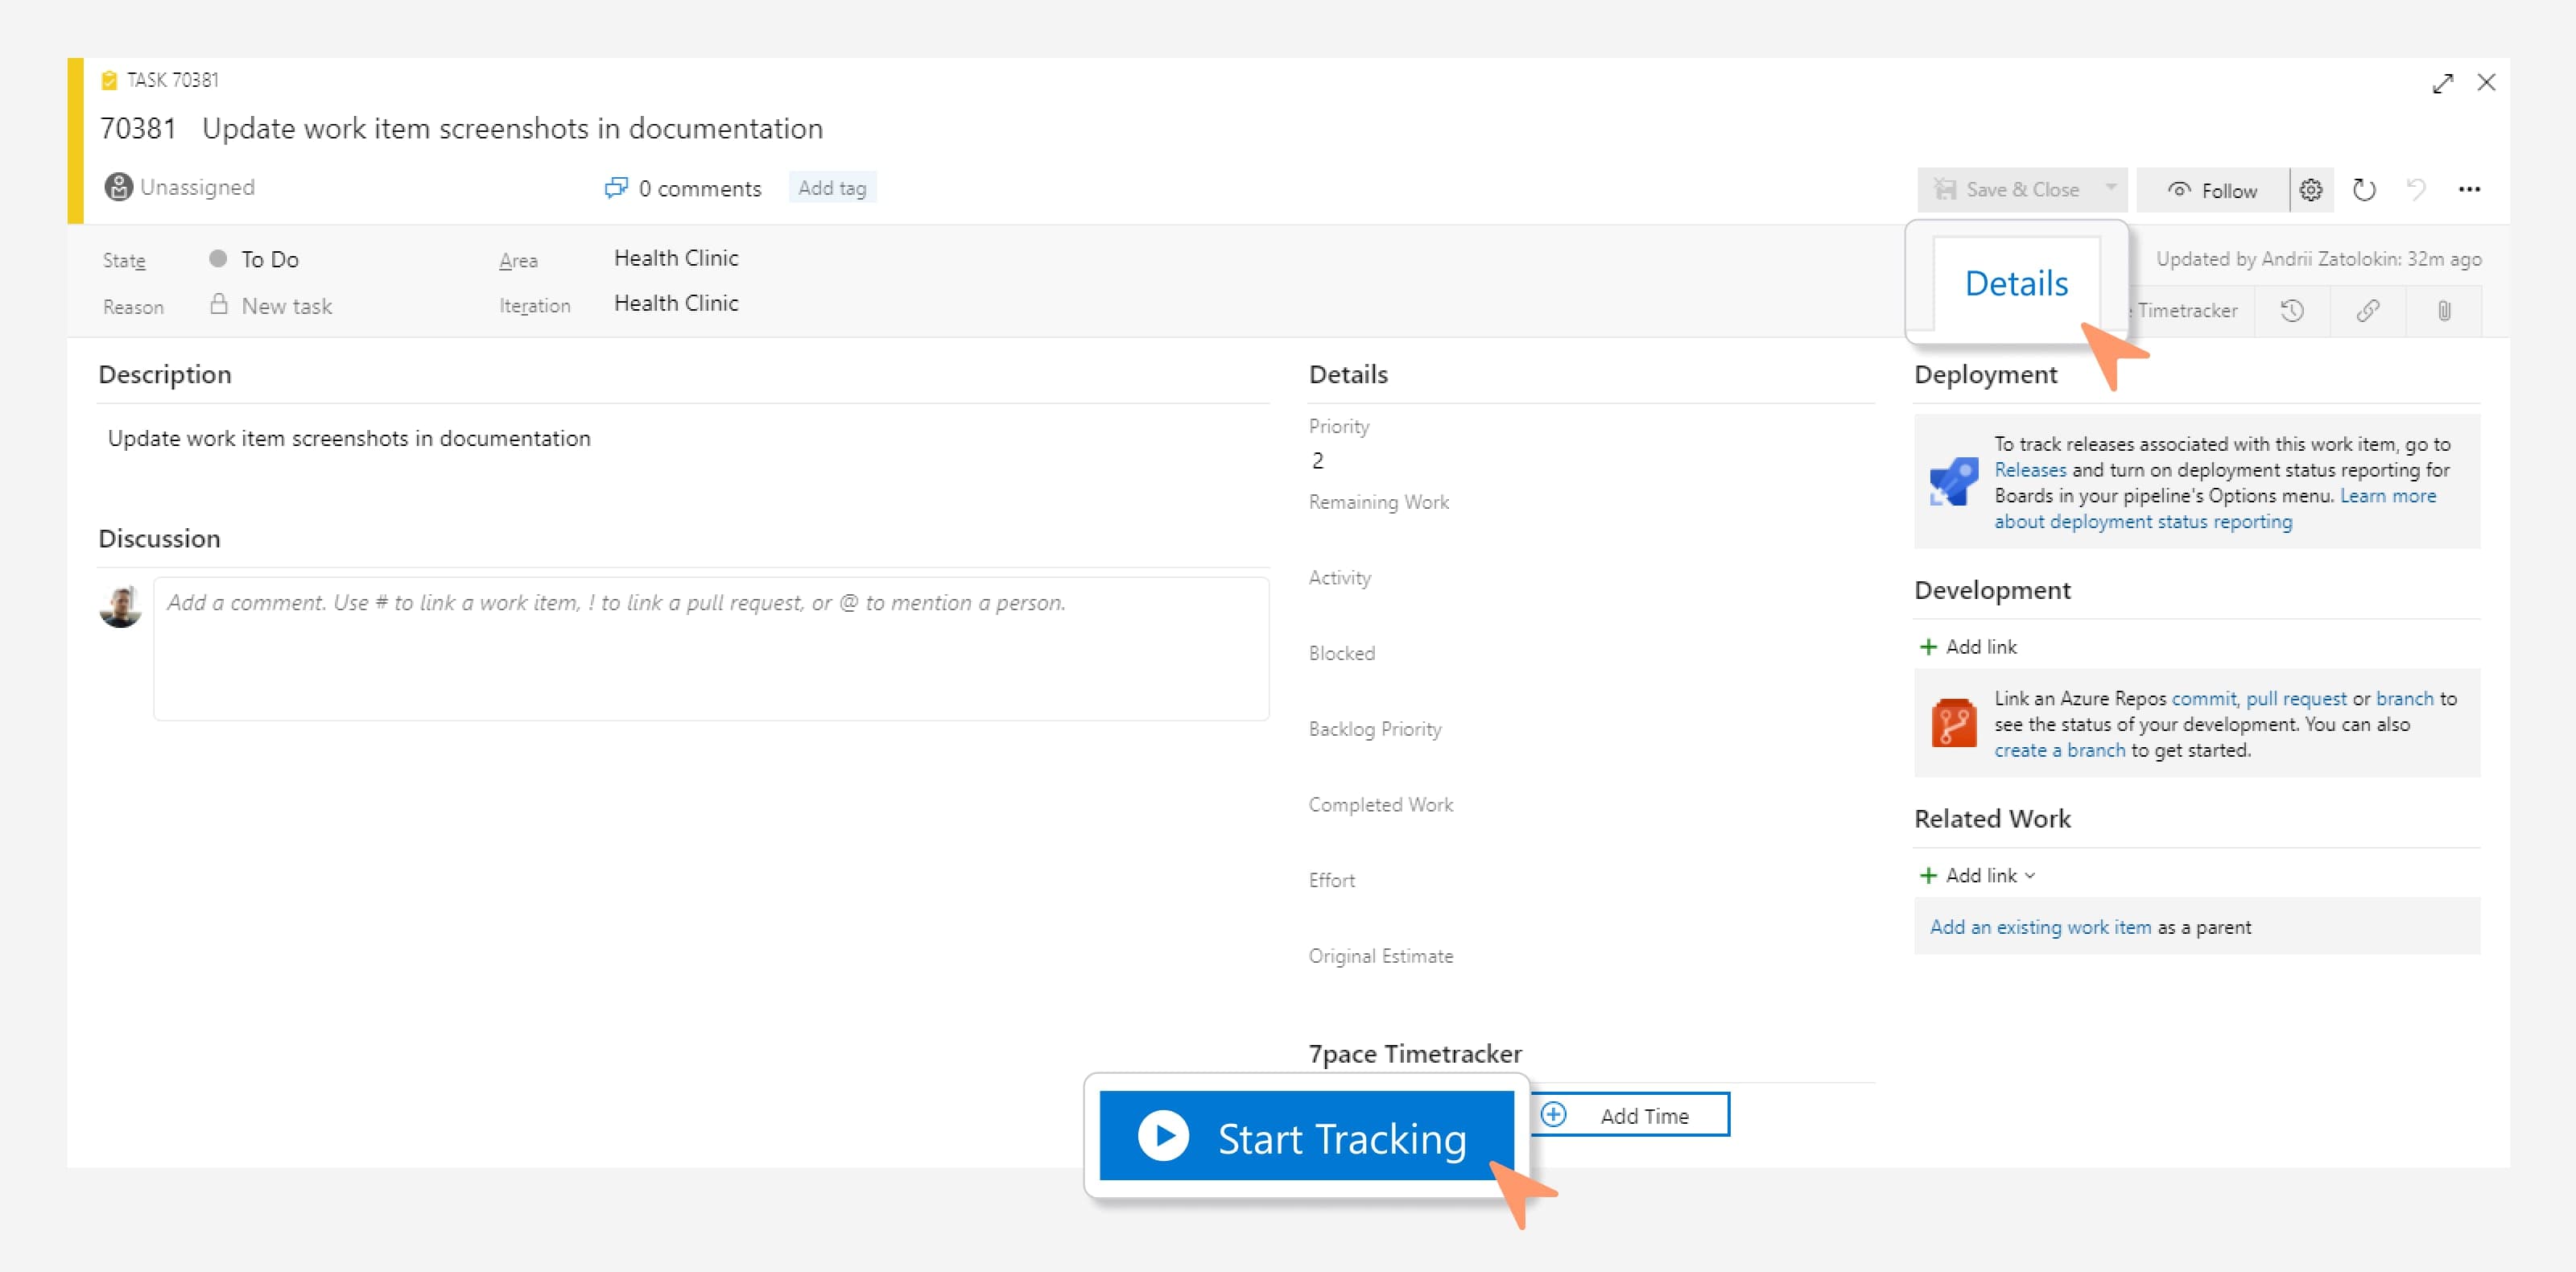Open the commit link
Image resolution: width=2576 pixels, height=1272 pixels.
pos(2203,699)
